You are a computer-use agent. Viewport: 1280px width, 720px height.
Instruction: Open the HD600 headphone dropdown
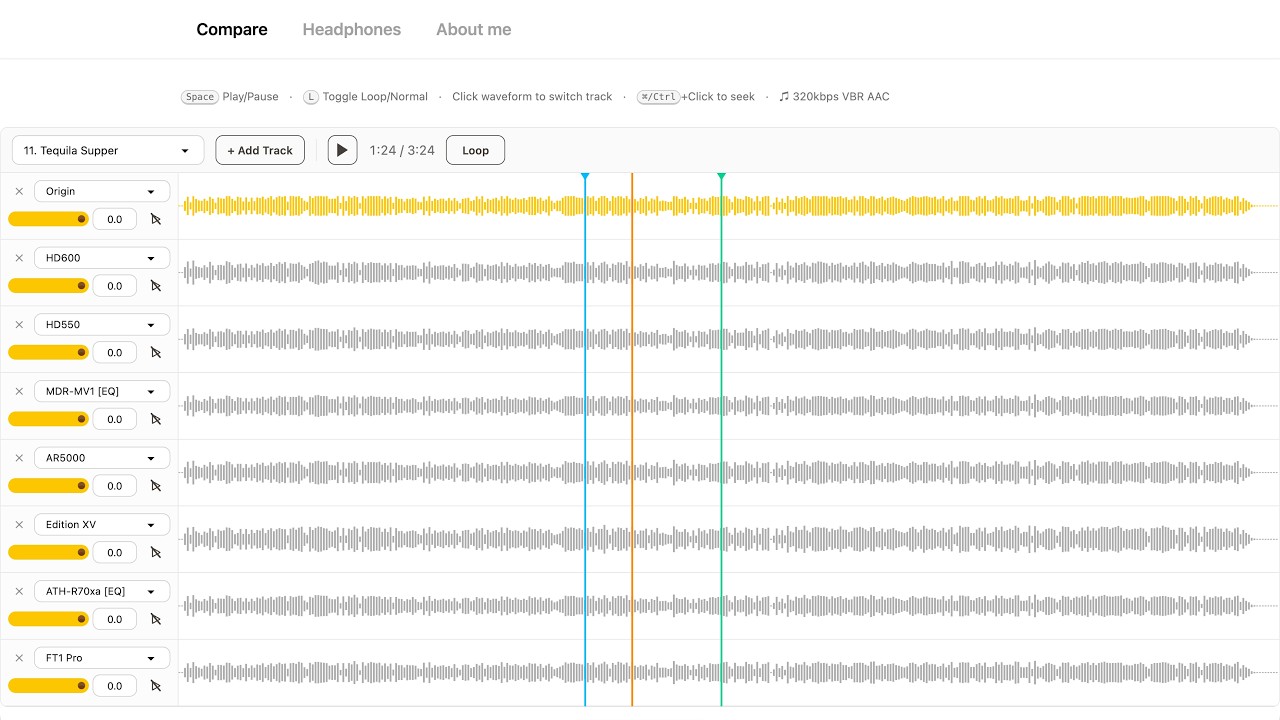point(102,258)
